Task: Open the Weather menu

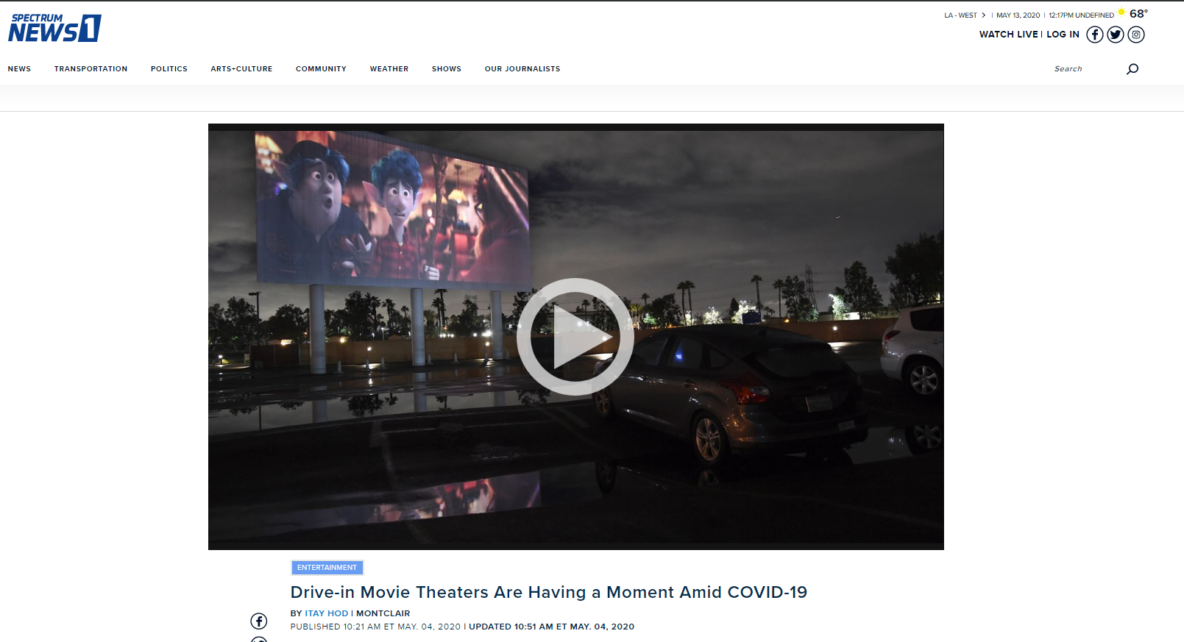Action: coord(389,69)
